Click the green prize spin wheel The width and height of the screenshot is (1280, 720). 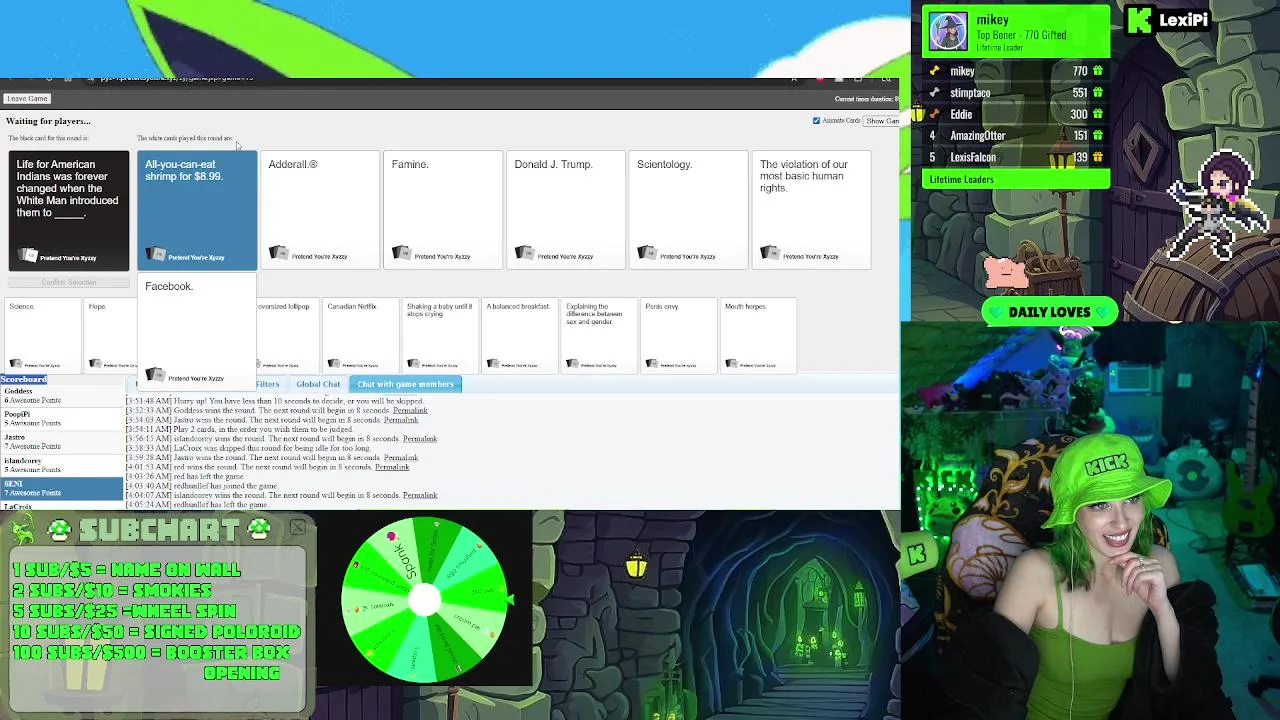[426, 598]
